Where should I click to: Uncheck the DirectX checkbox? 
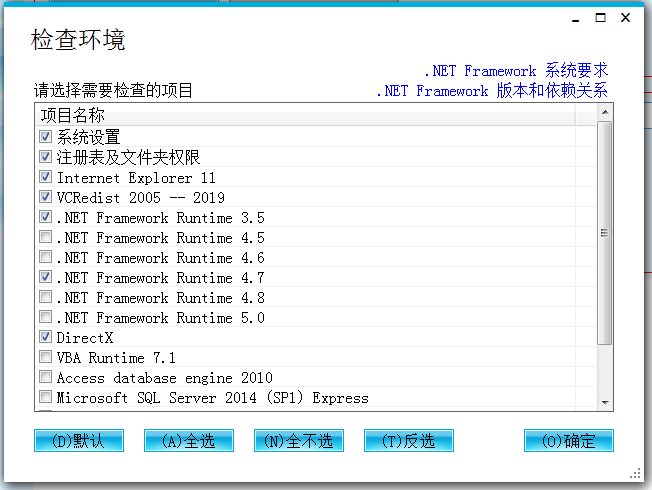click(x=45, y=337)
